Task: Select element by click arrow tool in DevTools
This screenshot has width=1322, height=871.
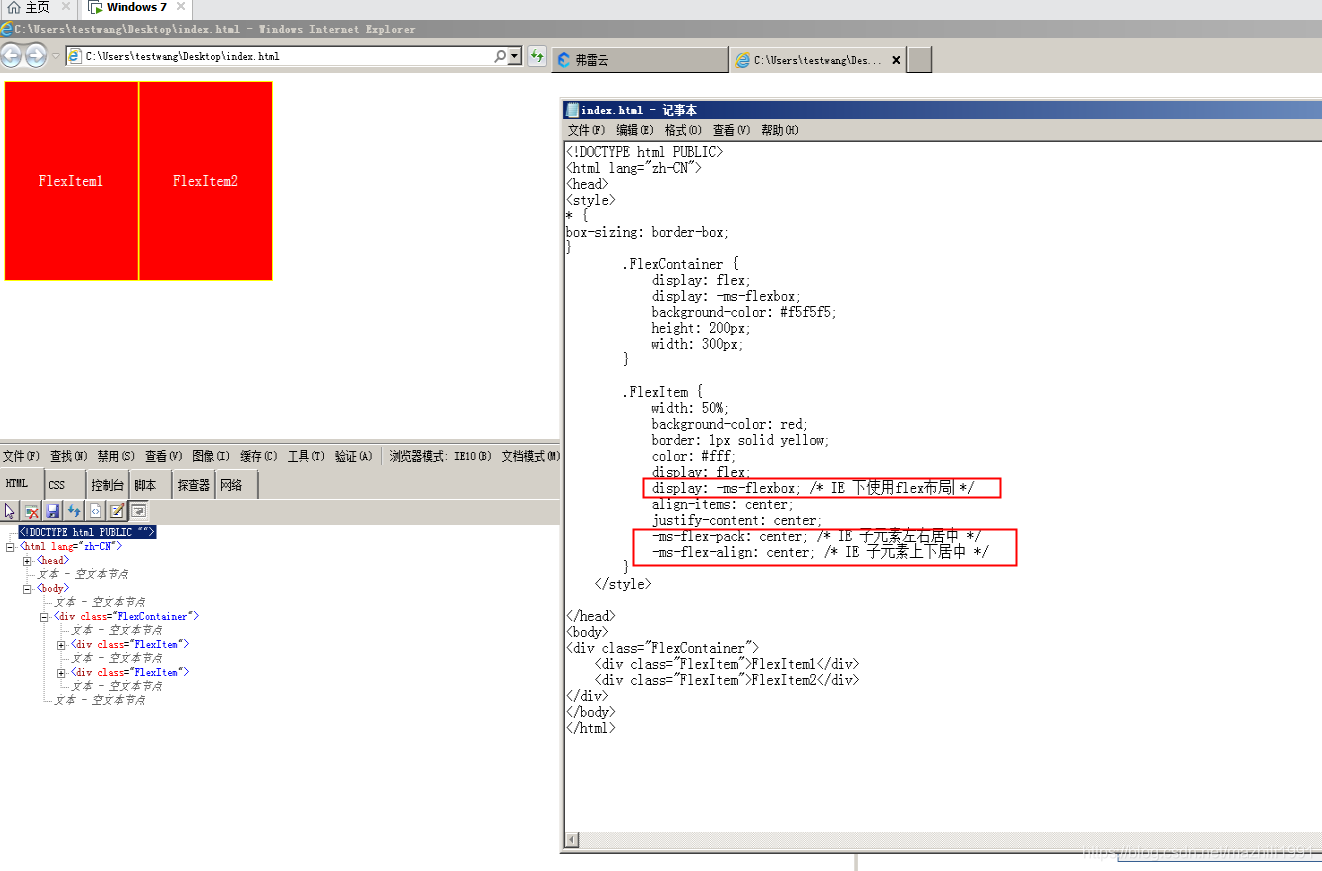Action: click(11, 511)
